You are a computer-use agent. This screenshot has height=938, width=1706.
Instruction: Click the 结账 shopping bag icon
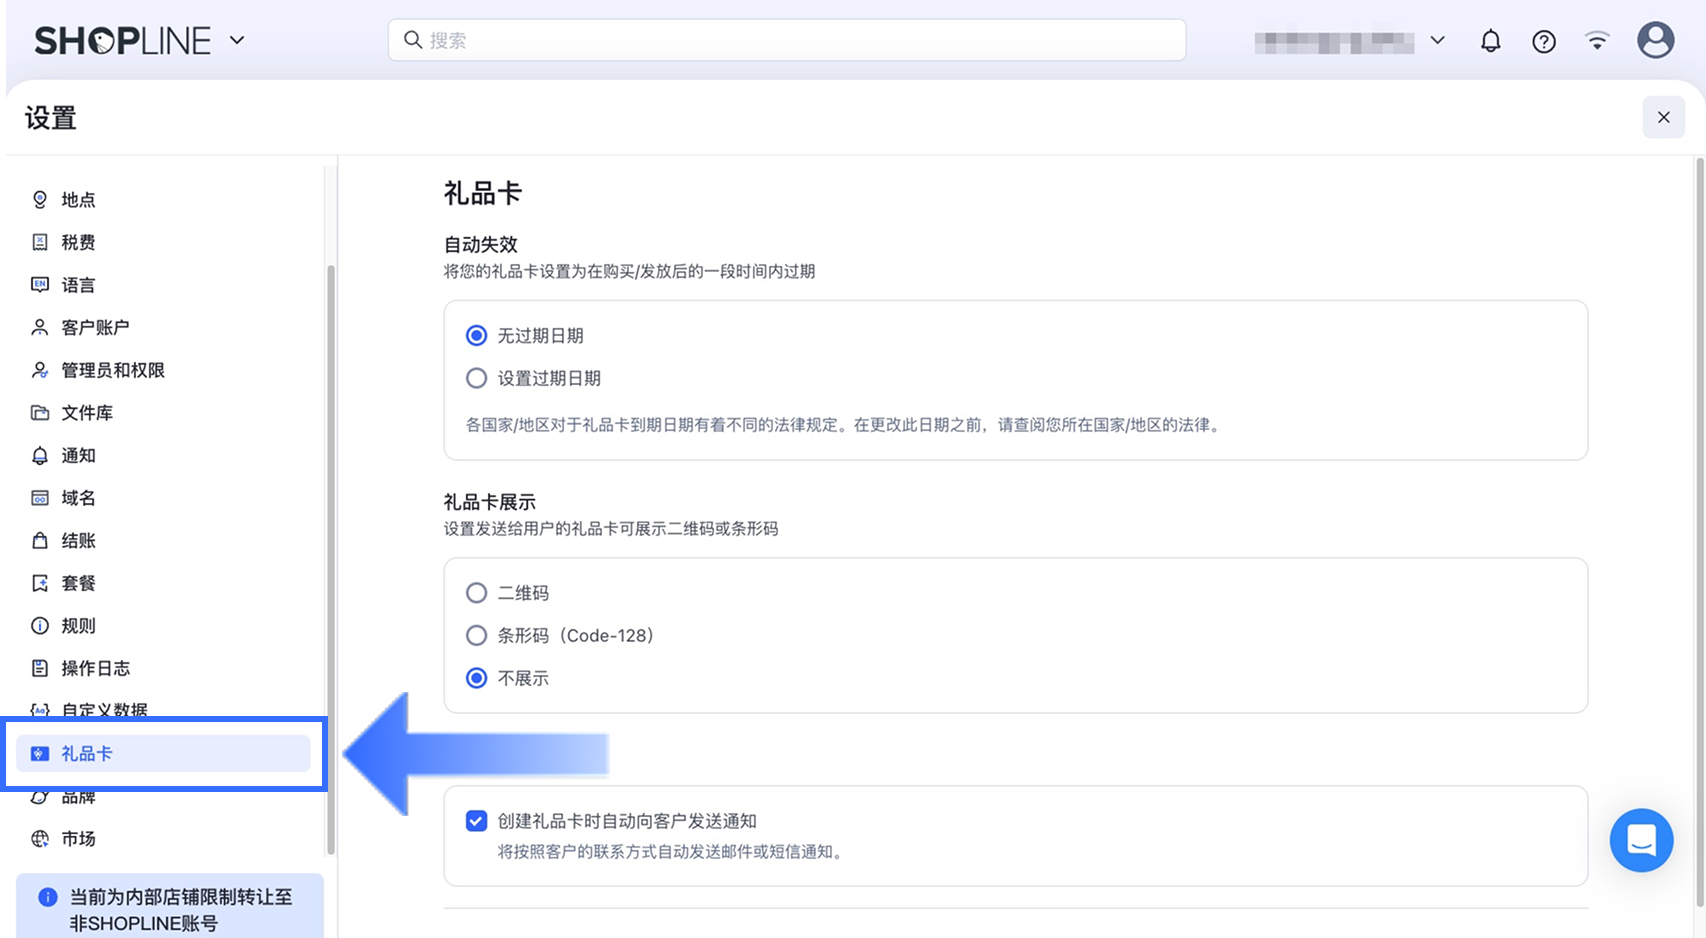click(40, 541)
